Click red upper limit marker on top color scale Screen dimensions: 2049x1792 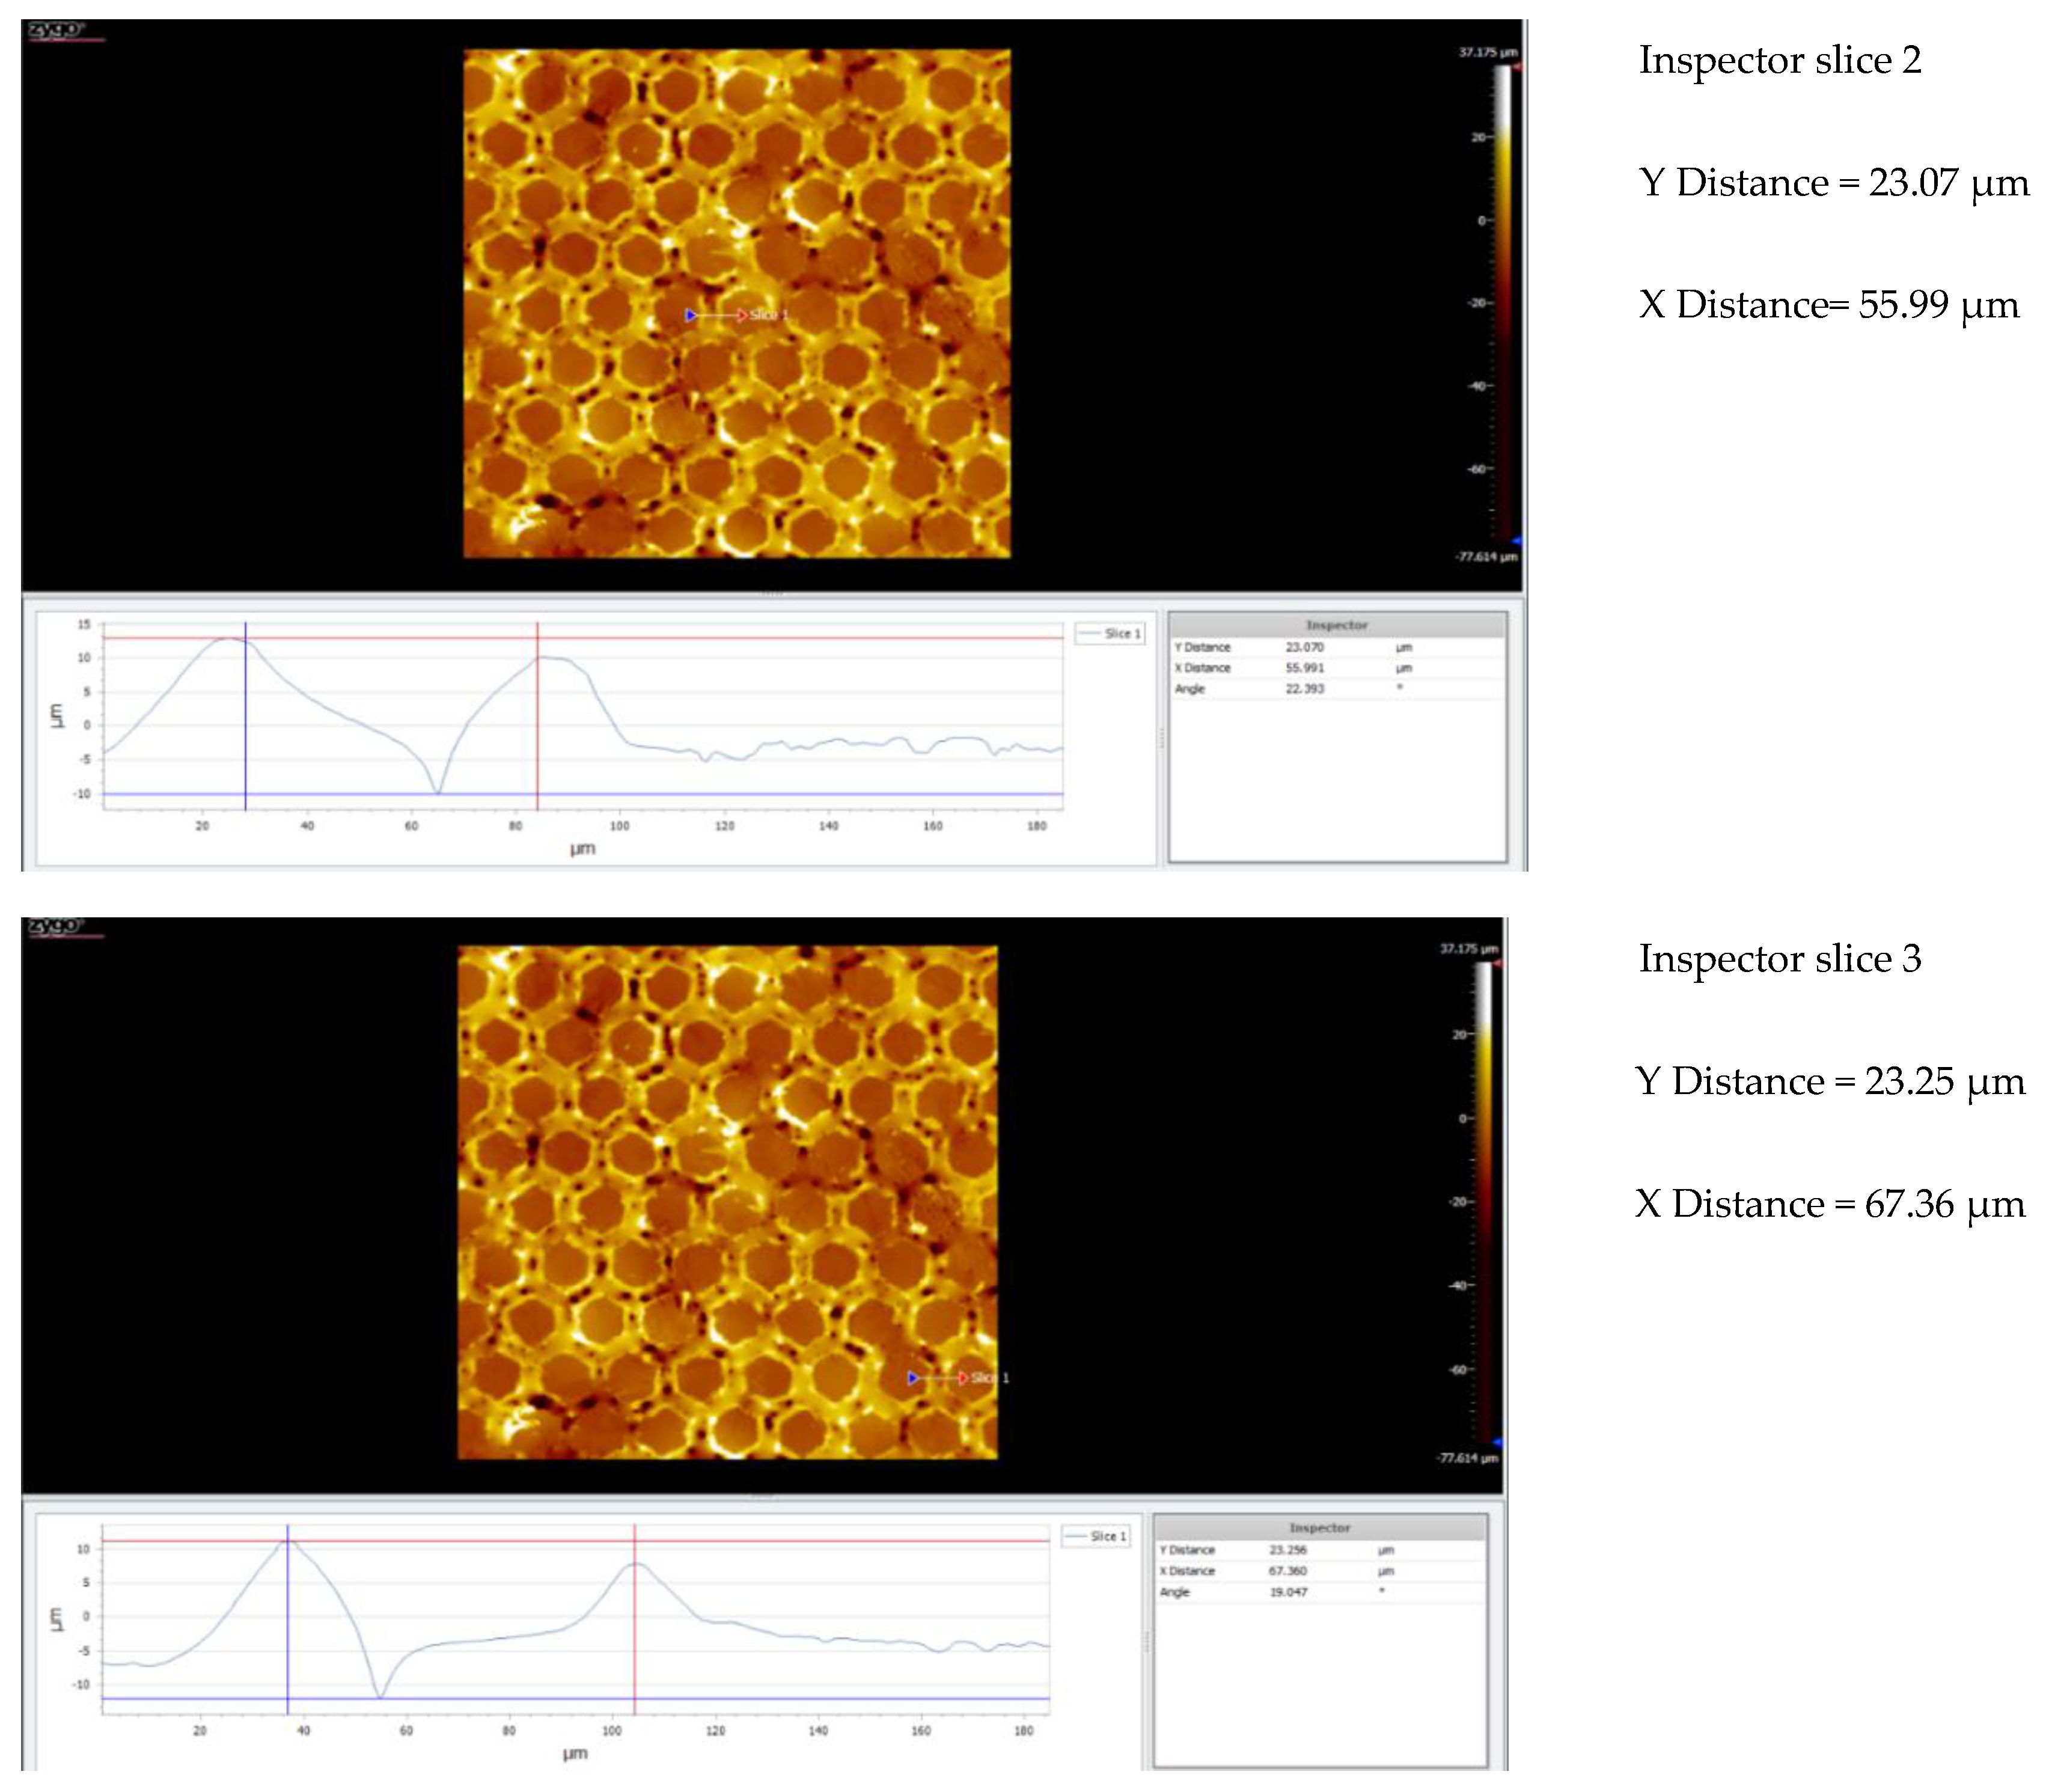[x=1516, y=67]
